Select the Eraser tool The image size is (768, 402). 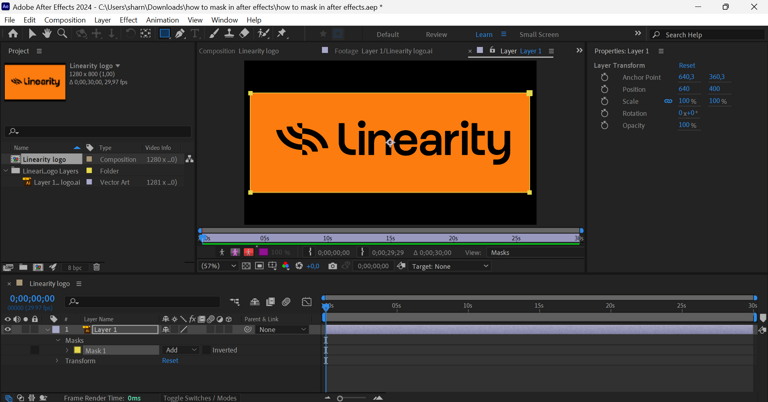tap(244, 33)
